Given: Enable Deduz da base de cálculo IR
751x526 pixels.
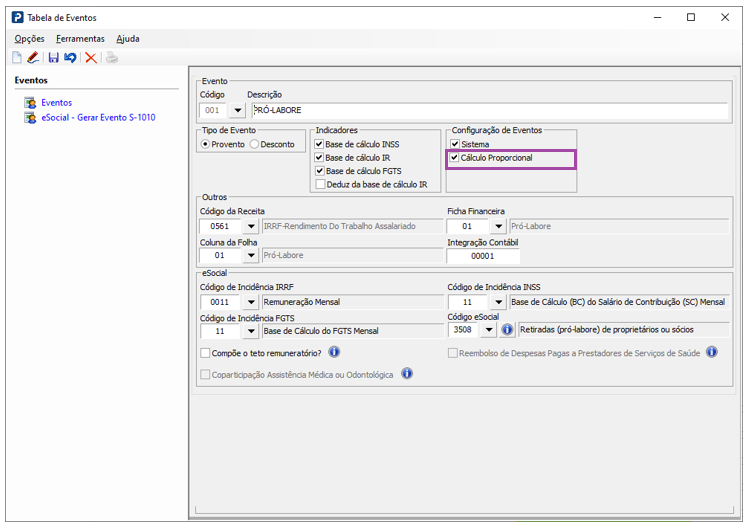Looking at the screenshot, I should pos(320,184).
